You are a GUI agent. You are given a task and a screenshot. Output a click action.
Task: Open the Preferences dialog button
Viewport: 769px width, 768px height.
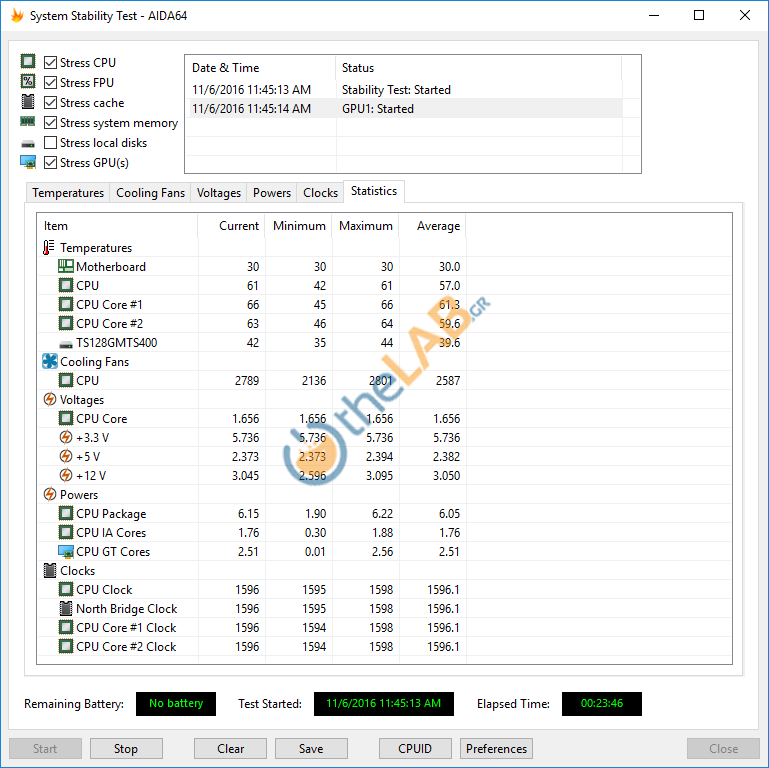(x=496, y=748)
